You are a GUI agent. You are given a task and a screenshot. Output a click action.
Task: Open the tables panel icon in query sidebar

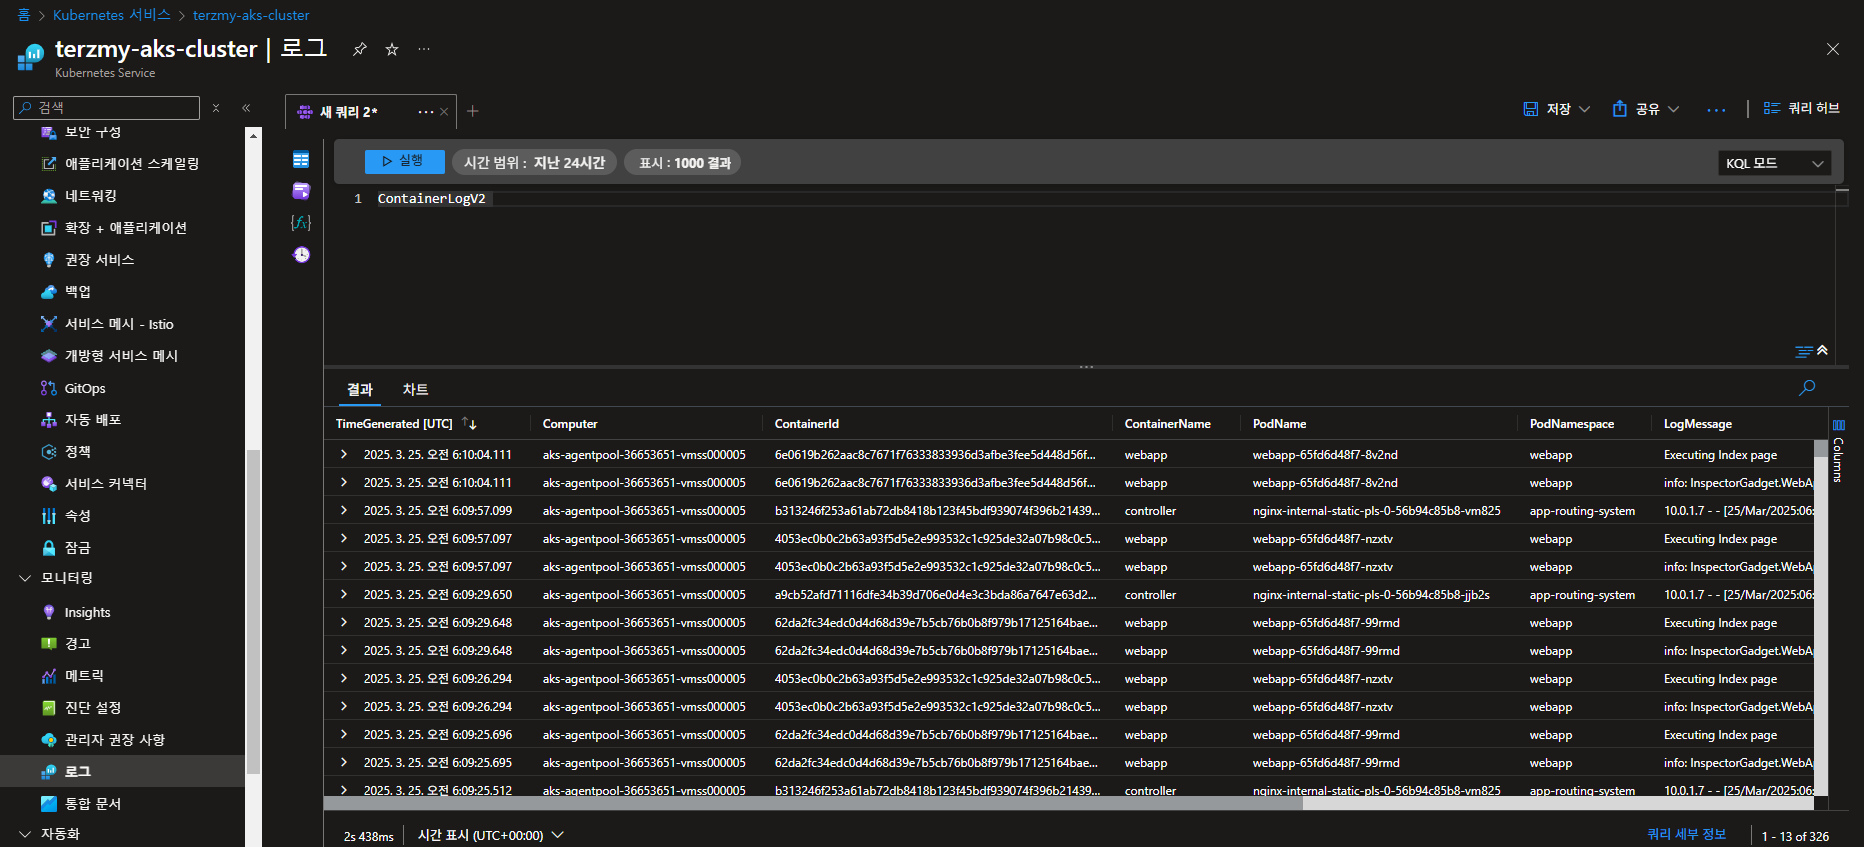301,160
